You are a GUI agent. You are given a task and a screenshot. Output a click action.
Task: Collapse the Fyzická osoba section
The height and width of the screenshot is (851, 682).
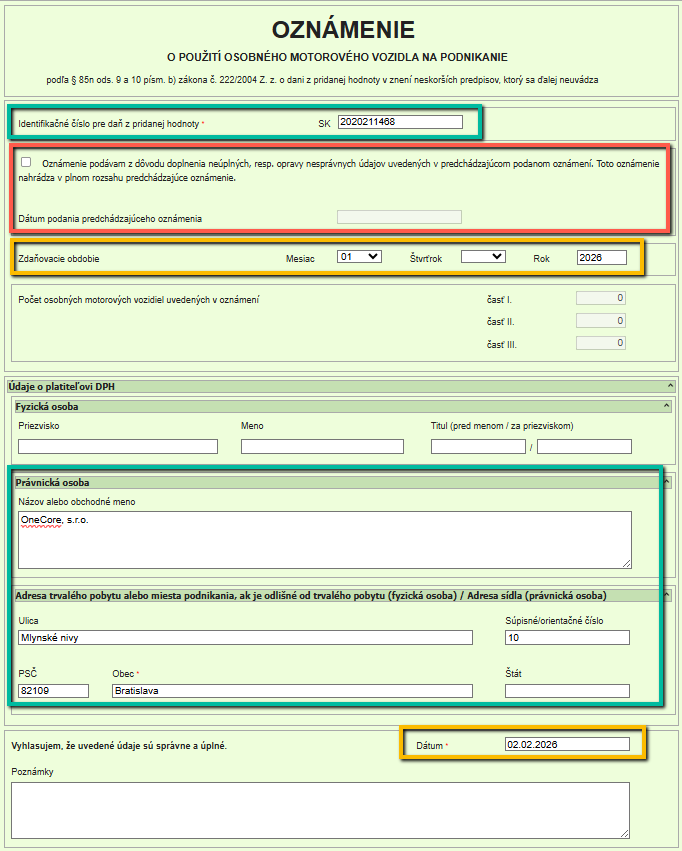pyautogui.click(x=665, y=406)
